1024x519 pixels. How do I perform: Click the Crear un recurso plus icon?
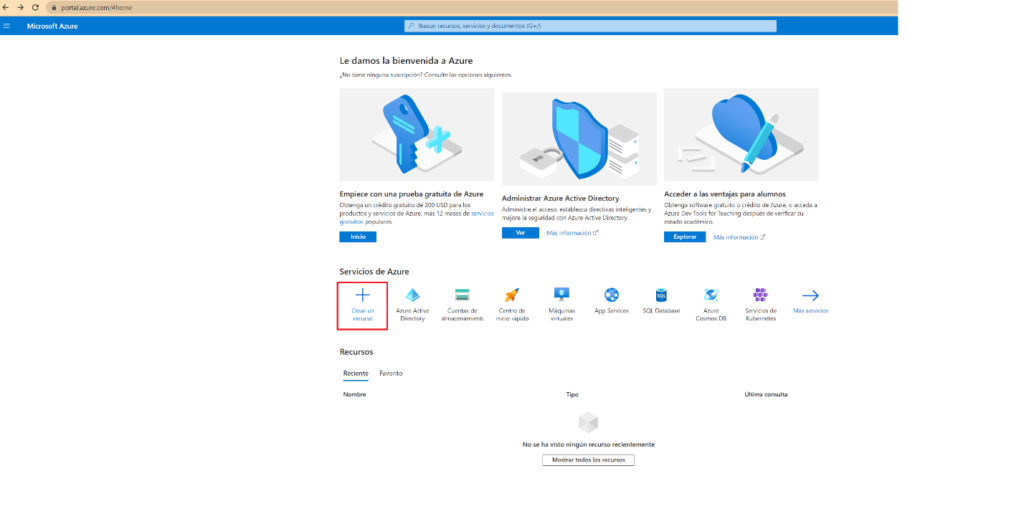click(x=362, y=295)
